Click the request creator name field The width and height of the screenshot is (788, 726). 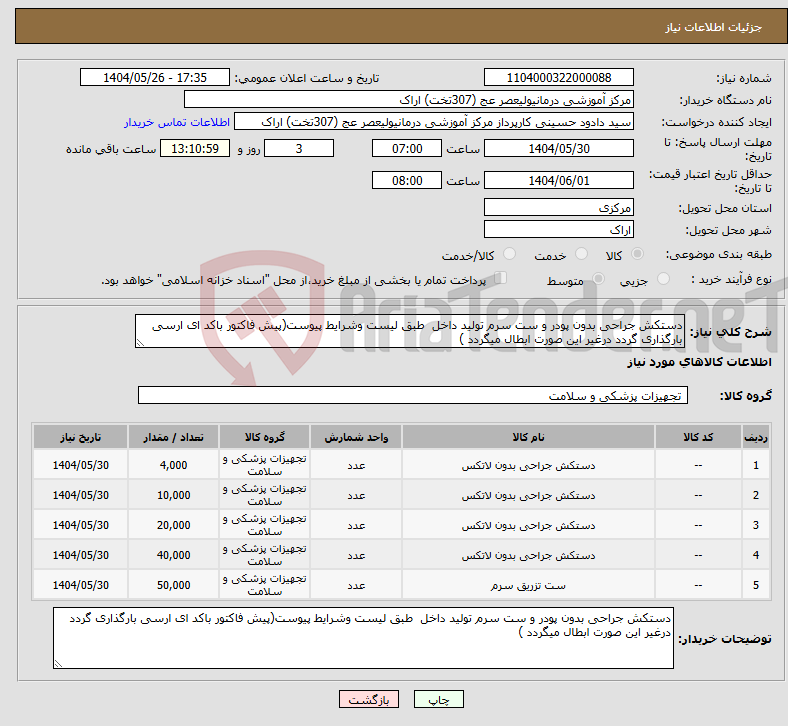point(434,122)
